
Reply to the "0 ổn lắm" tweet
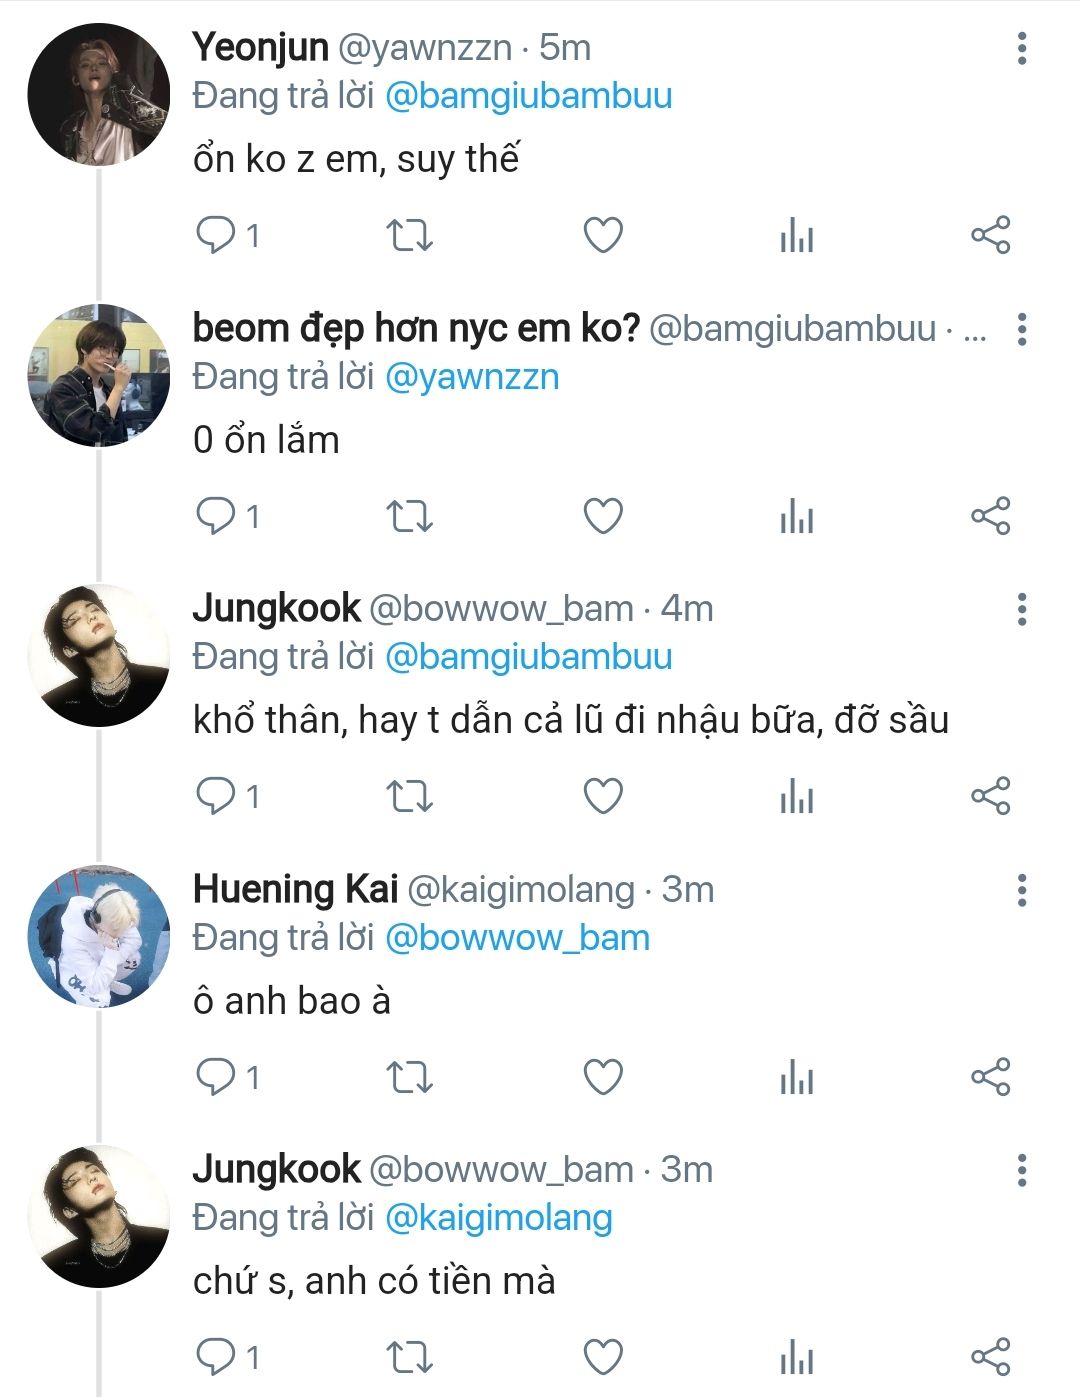(x=215, y=517)
